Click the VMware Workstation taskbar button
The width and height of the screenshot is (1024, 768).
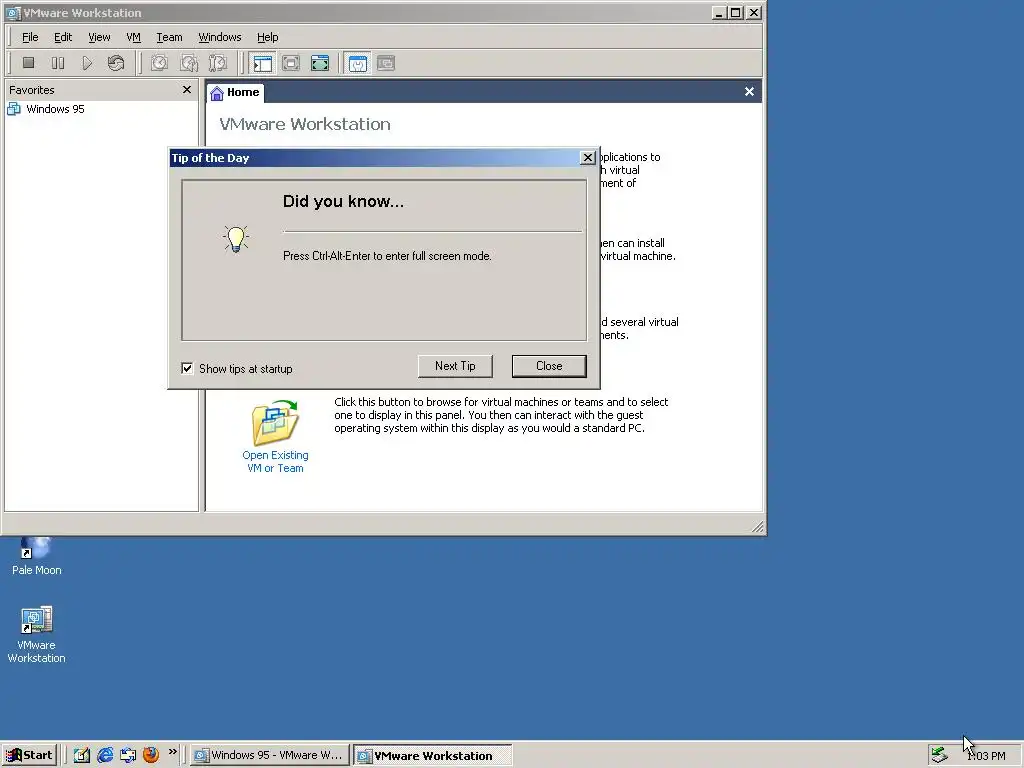tap(432, 756)
